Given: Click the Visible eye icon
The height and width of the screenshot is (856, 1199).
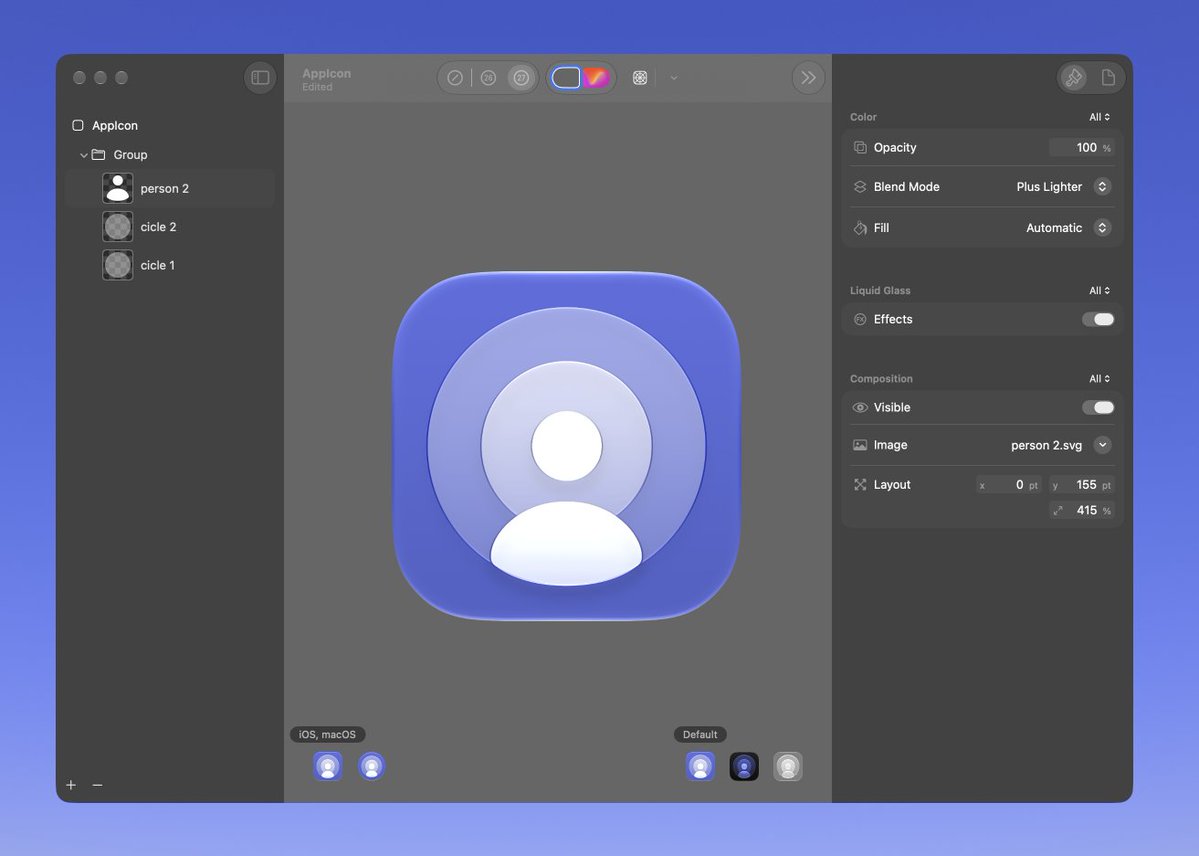Looking at the screenshot, I should click(860, 408).
